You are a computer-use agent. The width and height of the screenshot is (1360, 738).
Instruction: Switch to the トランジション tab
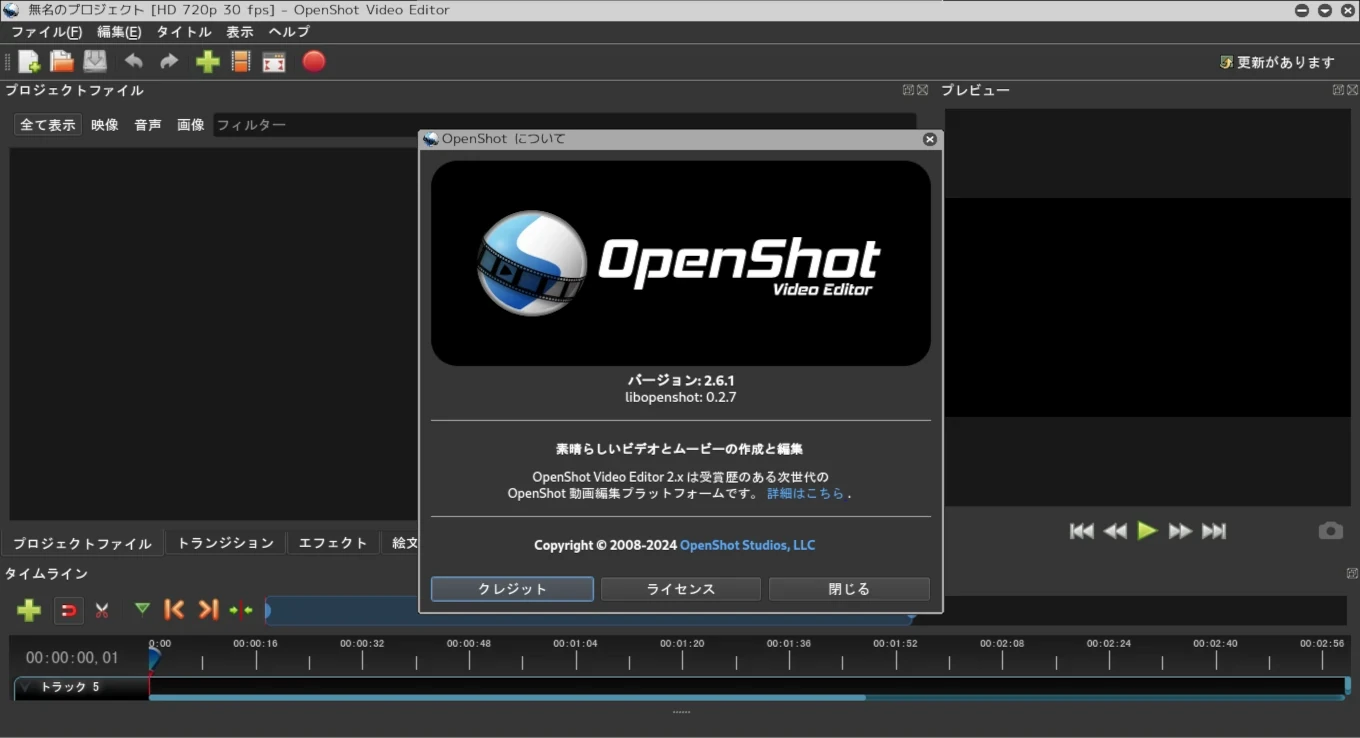pos(225,543)
